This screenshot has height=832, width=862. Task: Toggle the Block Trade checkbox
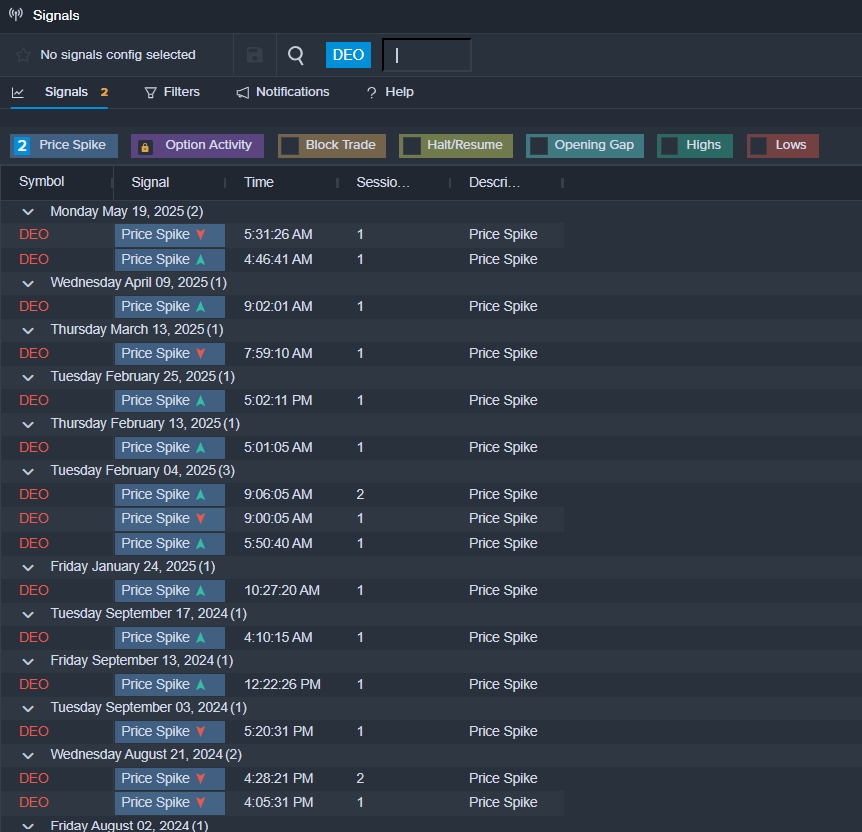coord(290,146)
